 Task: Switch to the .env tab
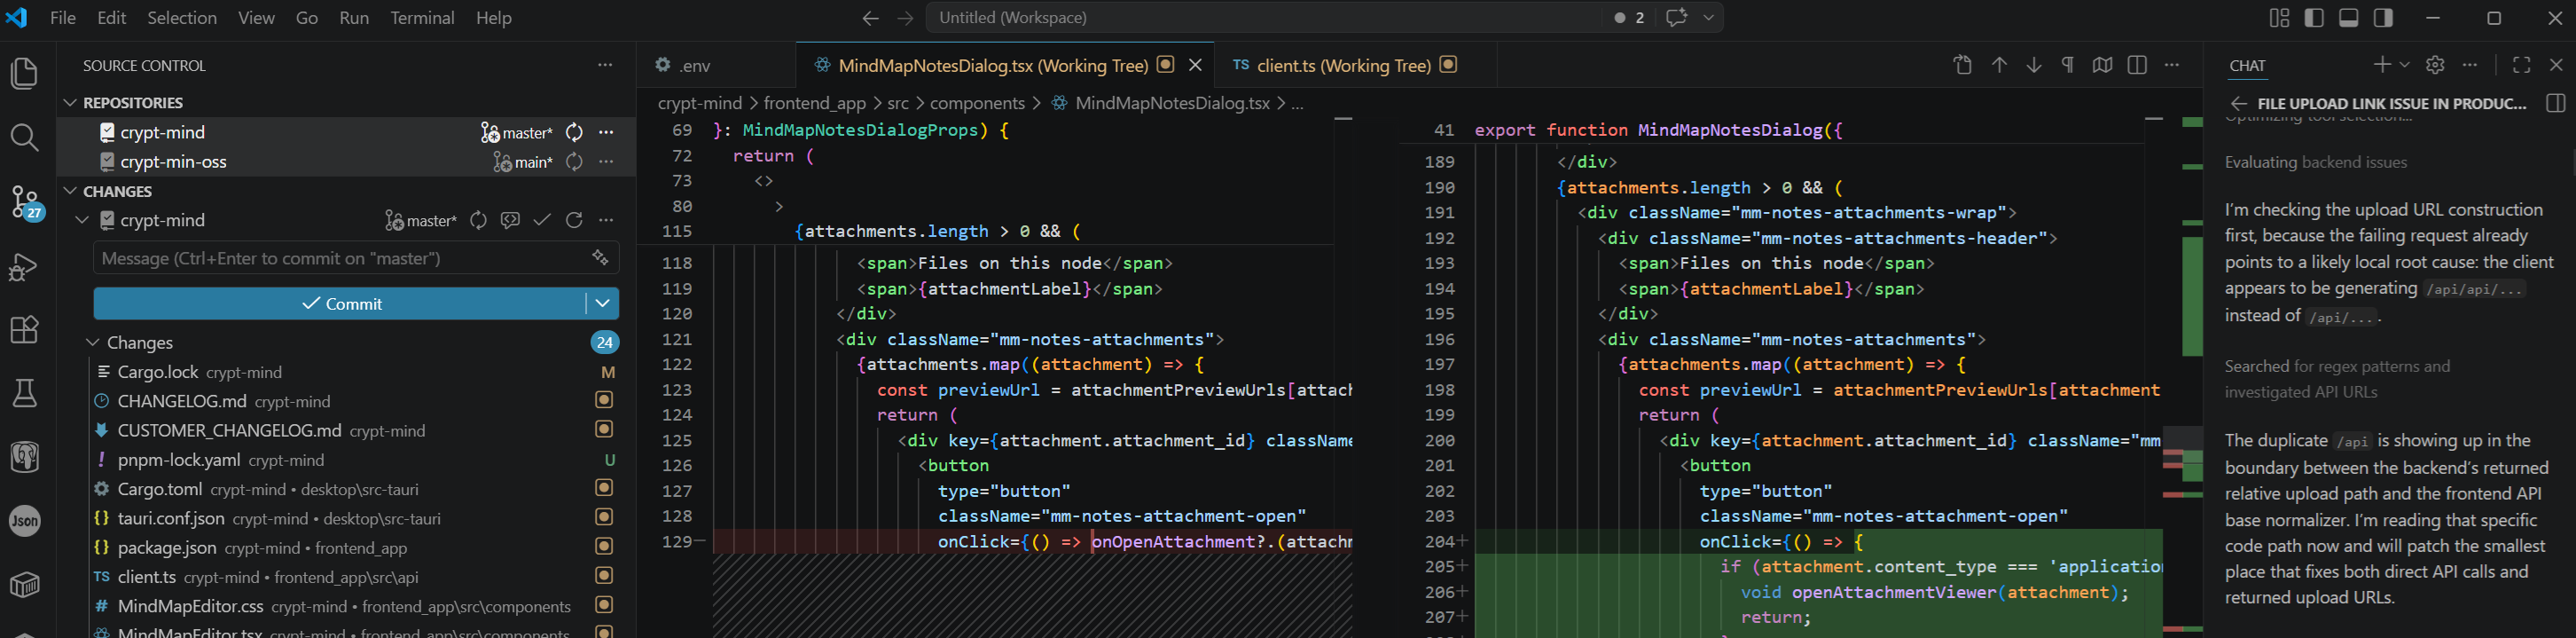715,65
